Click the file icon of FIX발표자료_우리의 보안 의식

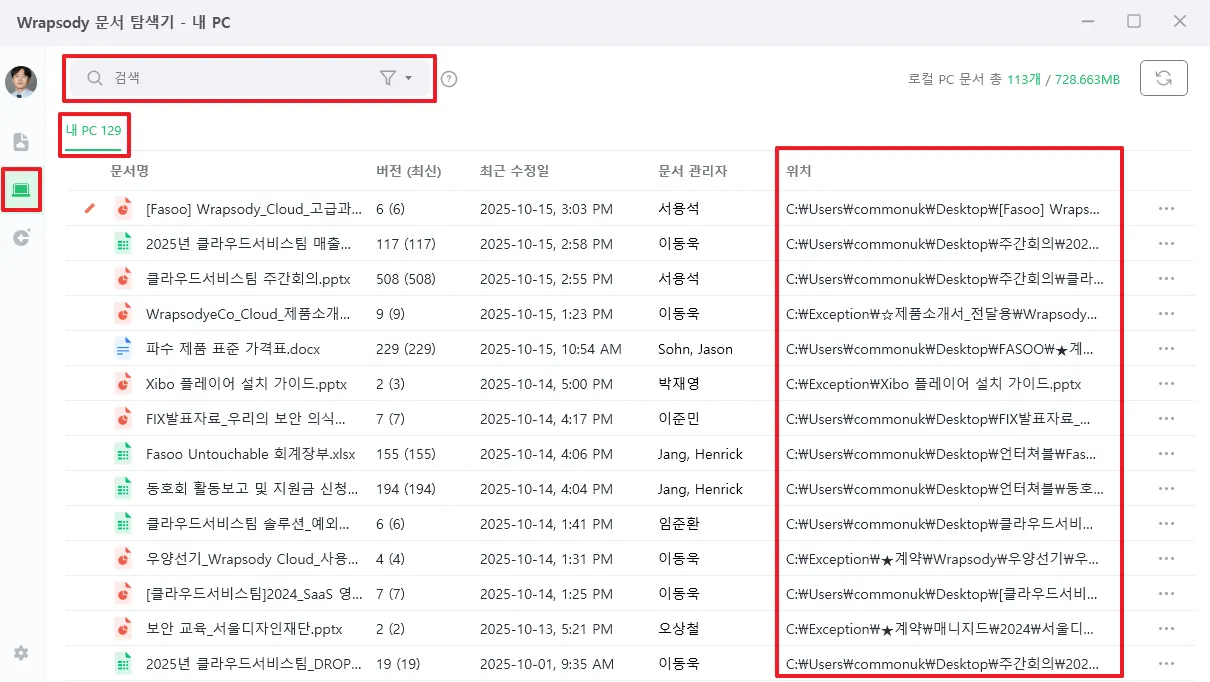point(123,419)
